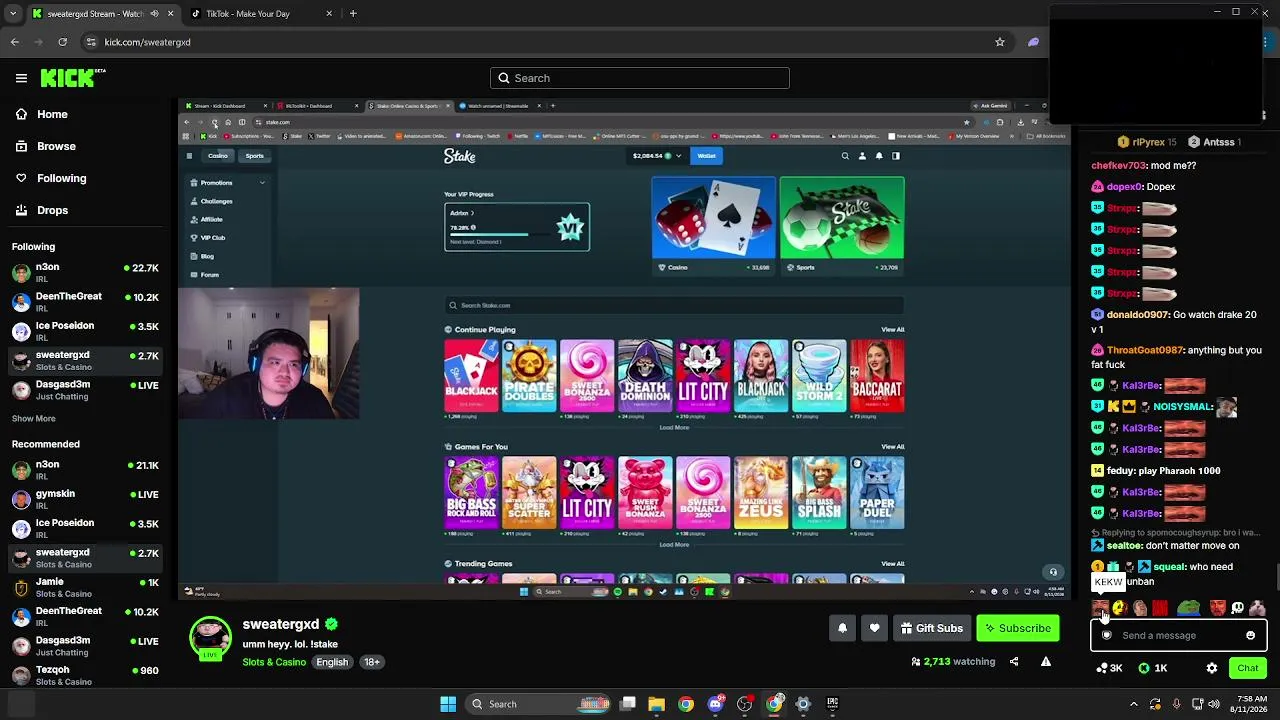The height and width of the screenshot is (720, 1280).
Task: Toggle stream notifications with the bell button
Action: 842,628
